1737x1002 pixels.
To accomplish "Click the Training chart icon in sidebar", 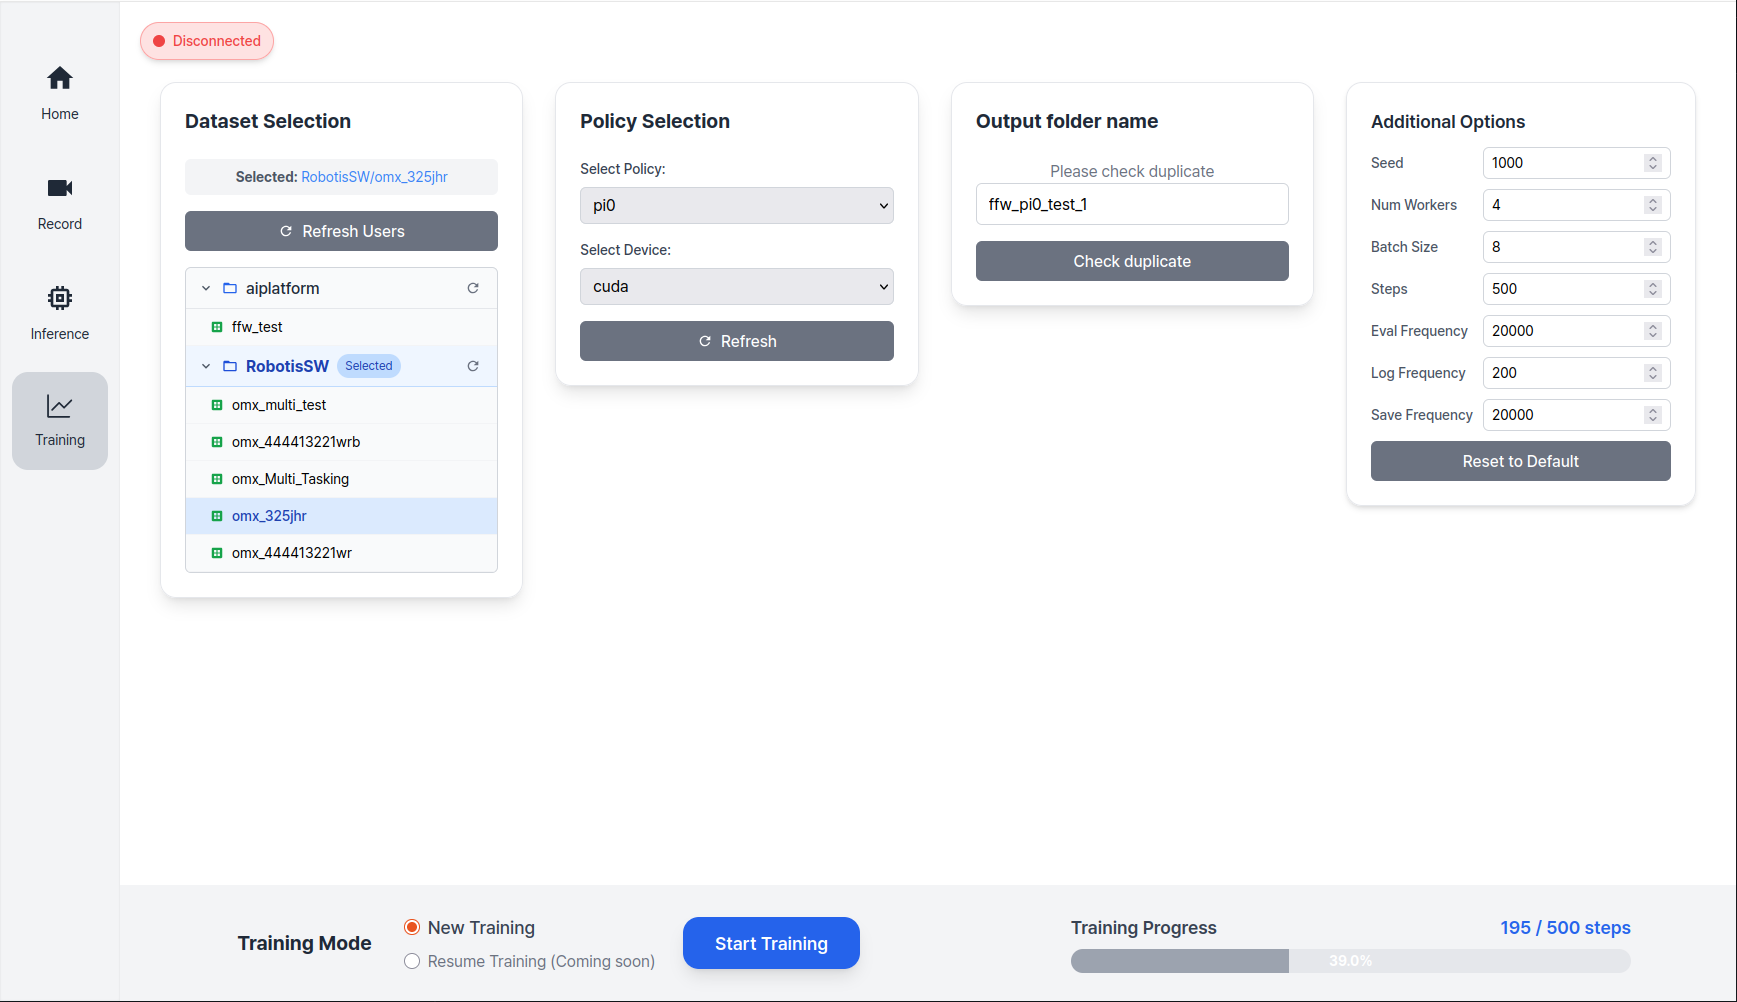I will 59,420.
